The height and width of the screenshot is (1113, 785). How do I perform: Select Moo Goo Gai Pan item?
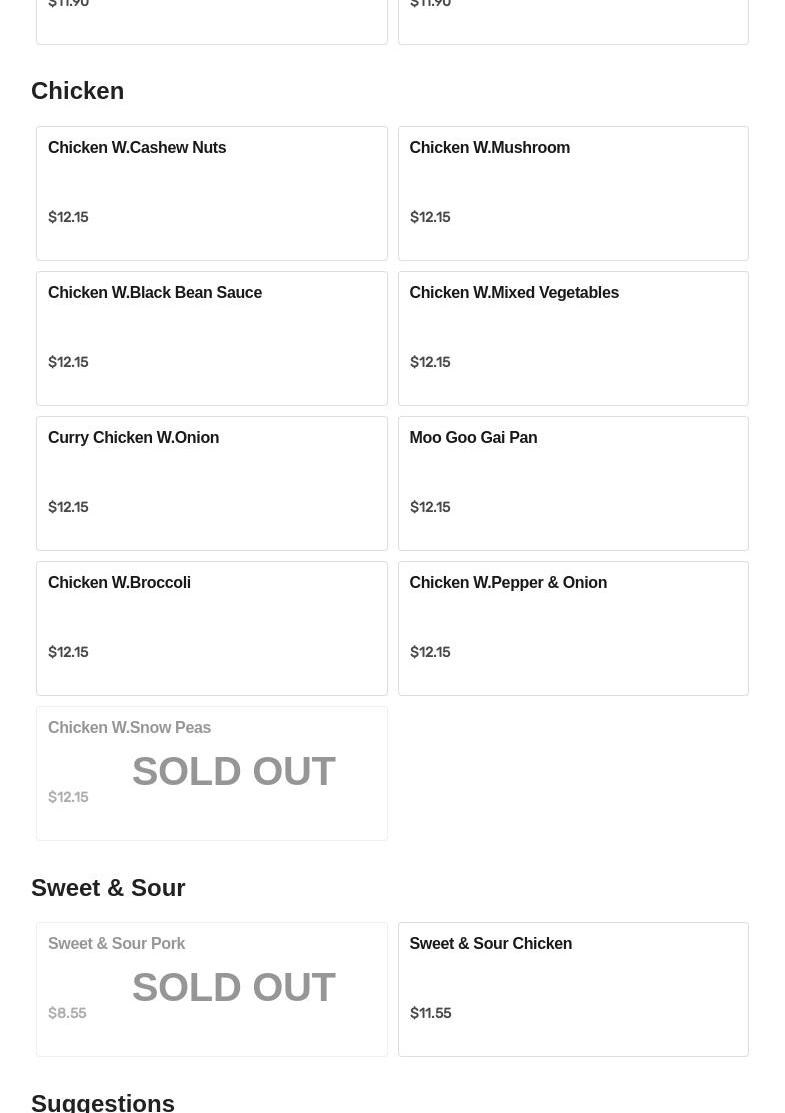(573, 483)
